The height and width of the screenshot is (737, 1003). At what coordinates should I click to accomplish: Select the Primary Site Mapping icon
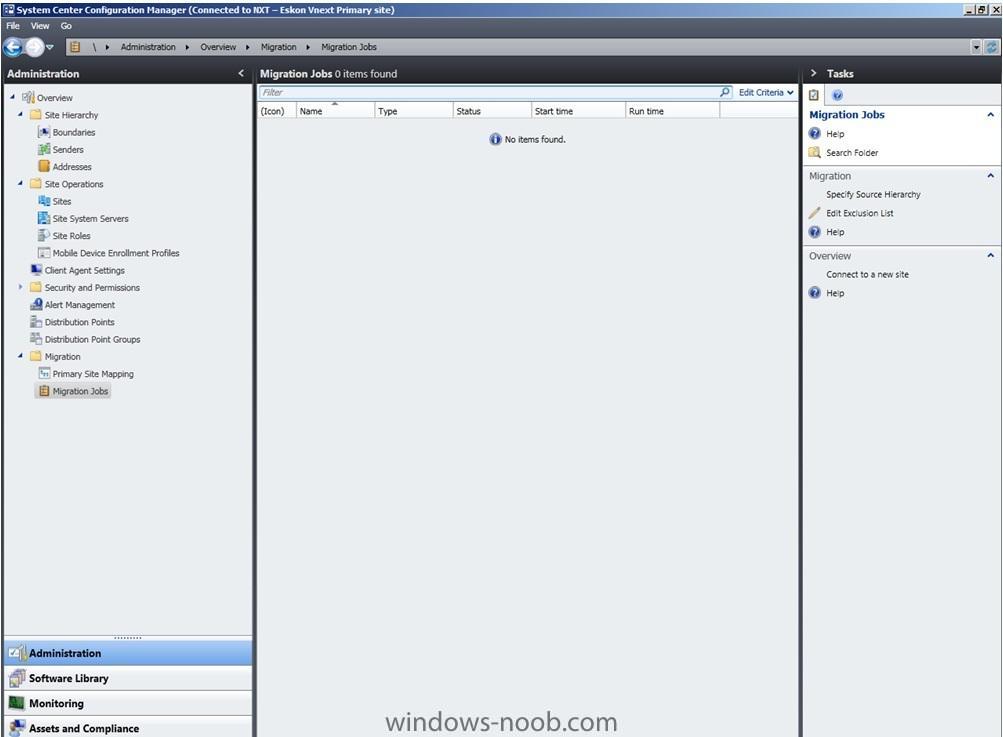[43, 374]
